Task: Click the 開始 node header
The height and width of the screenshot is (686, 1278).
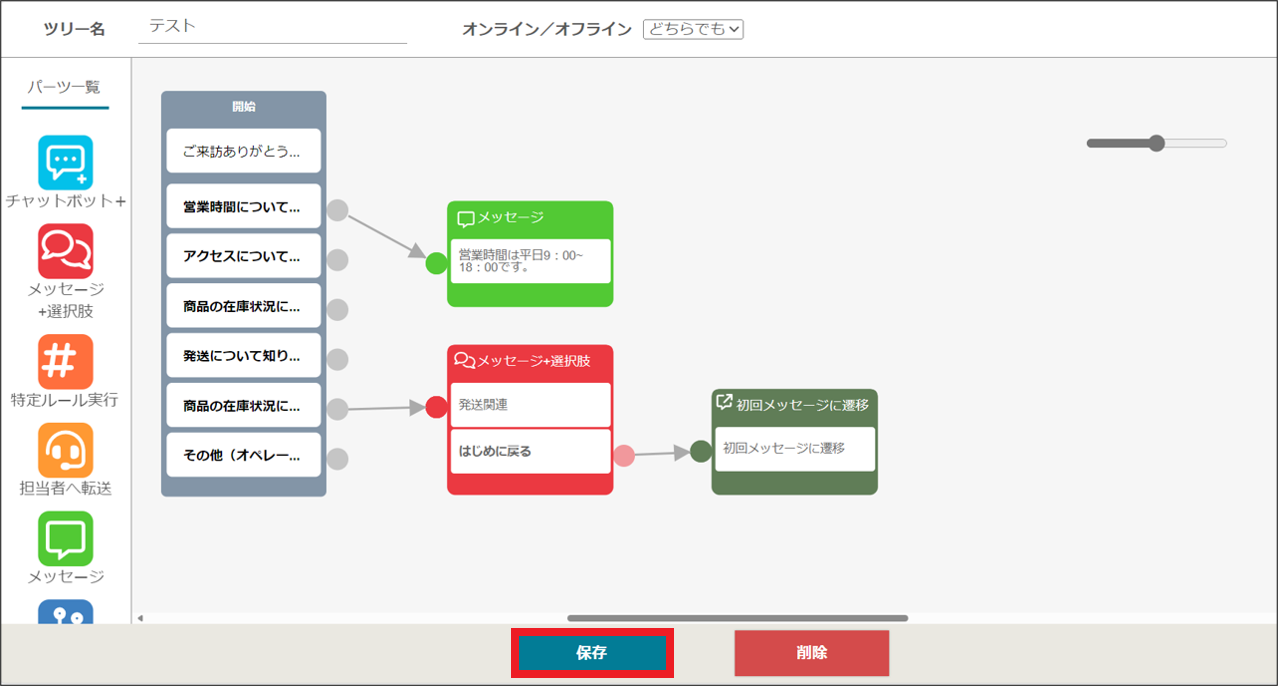Action: pos(244,107)
